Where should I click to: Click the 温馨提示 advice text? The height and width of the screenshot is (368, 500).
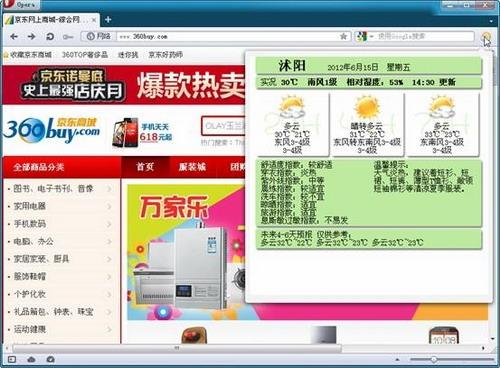(x=423, y=177)
